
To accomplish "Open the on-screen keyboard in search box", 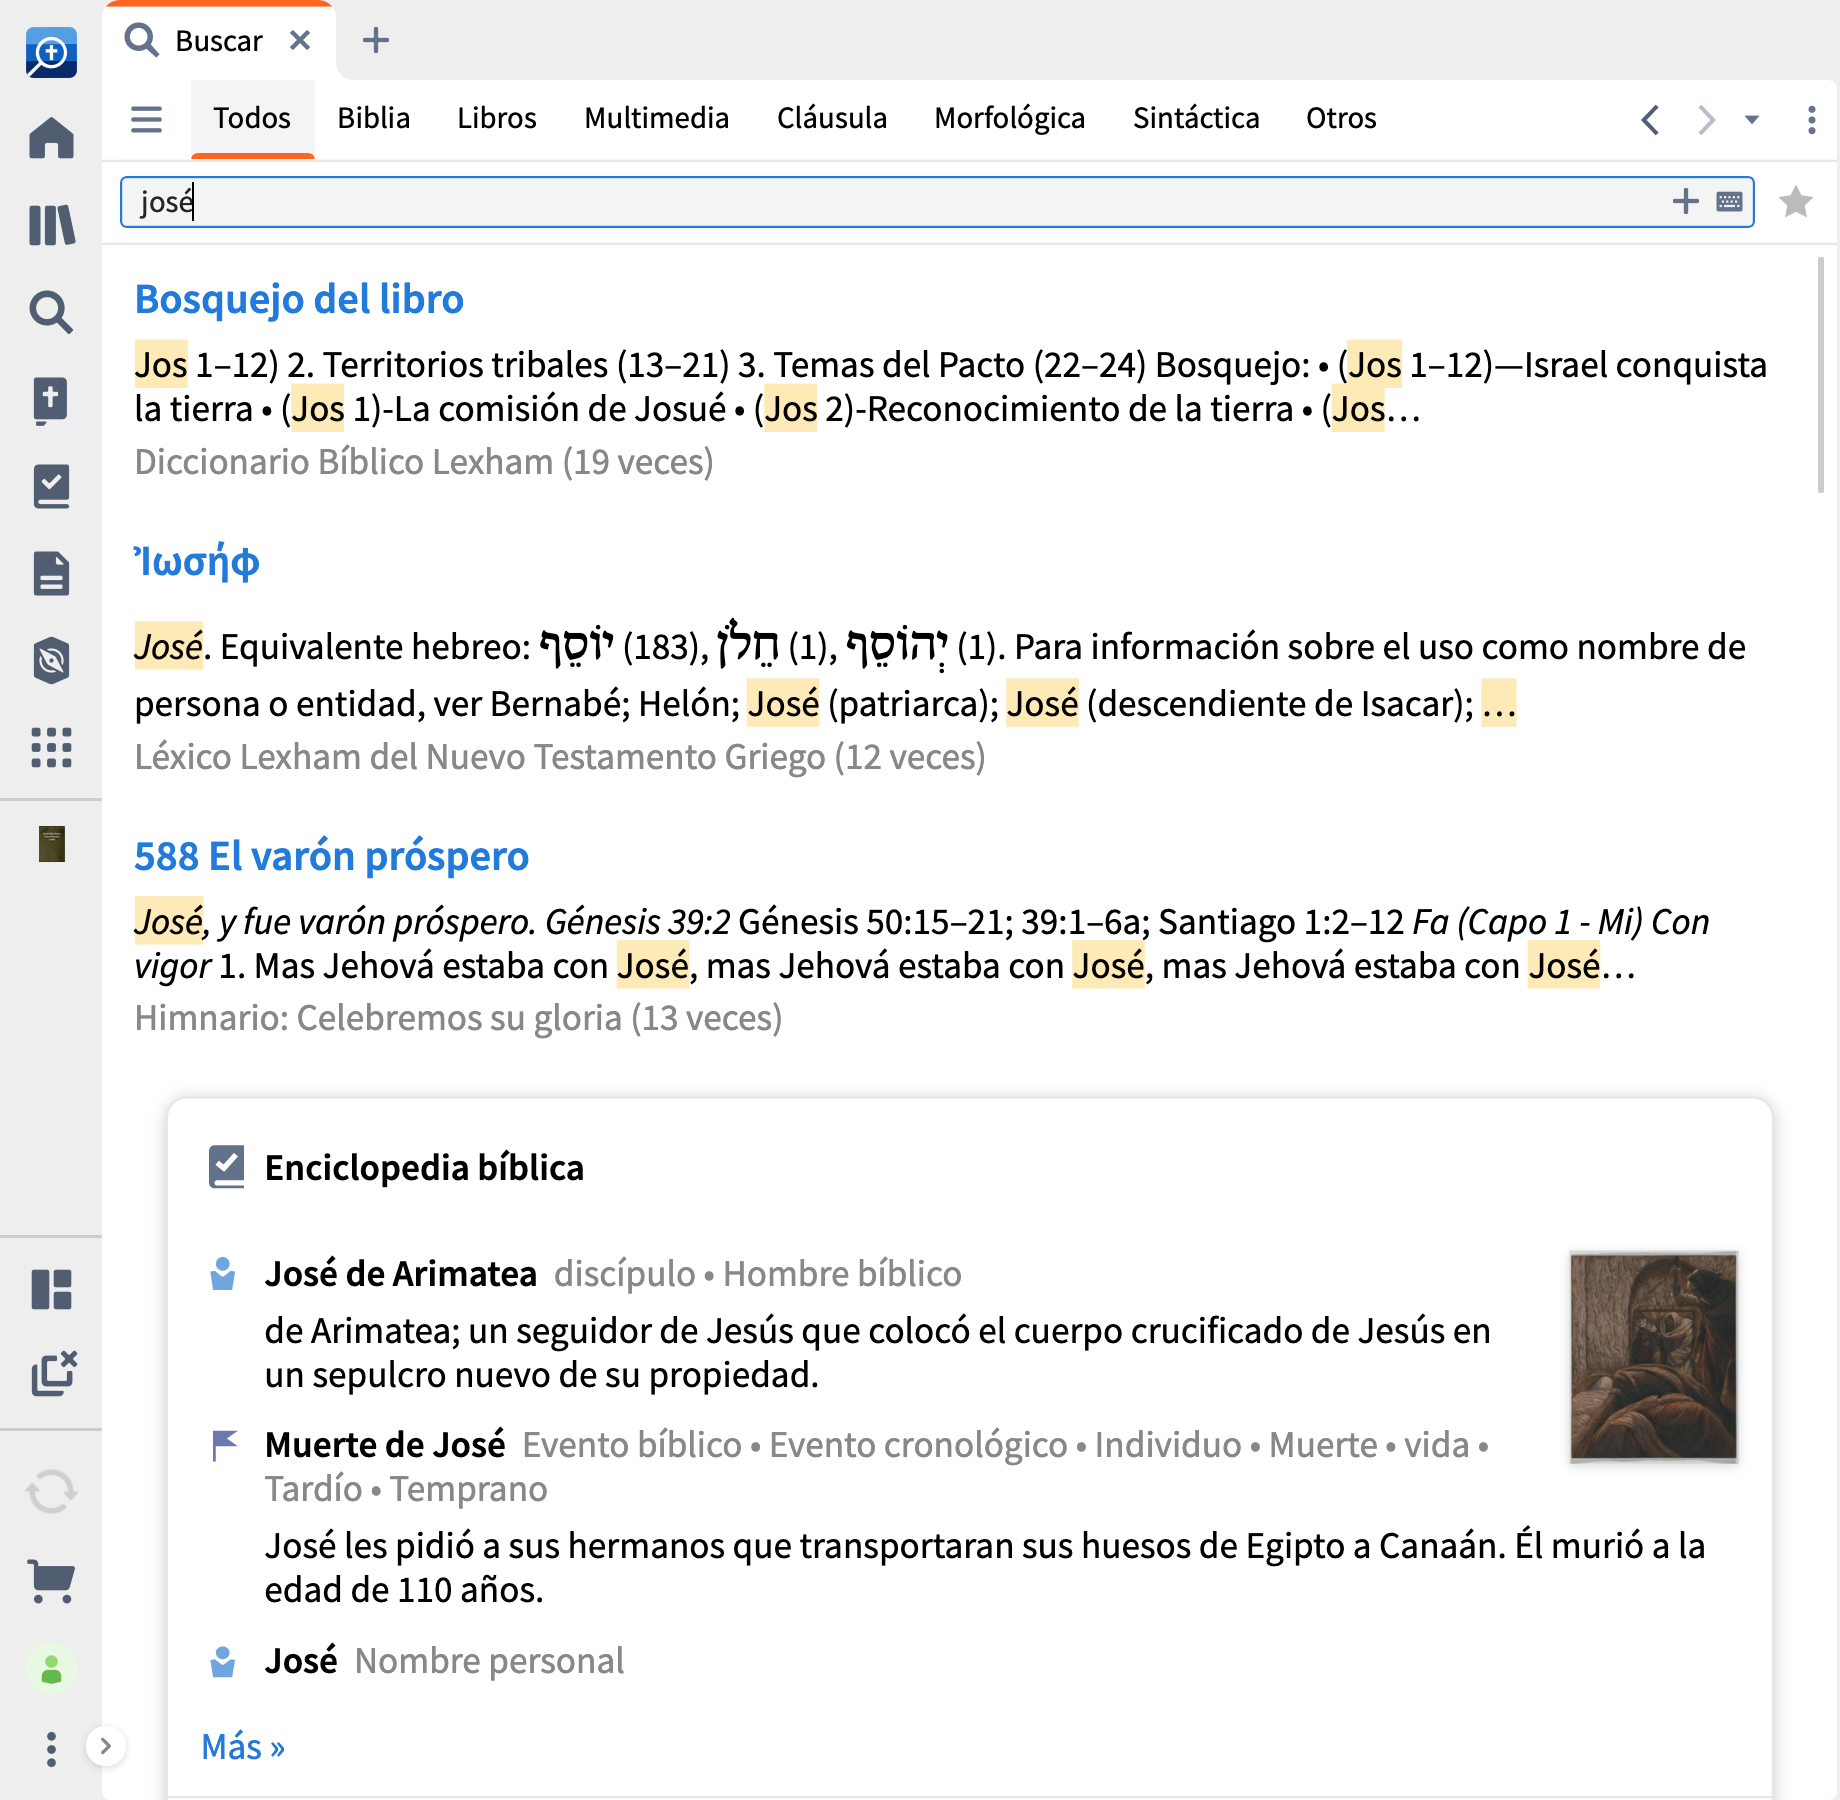I will [1729, 202].
